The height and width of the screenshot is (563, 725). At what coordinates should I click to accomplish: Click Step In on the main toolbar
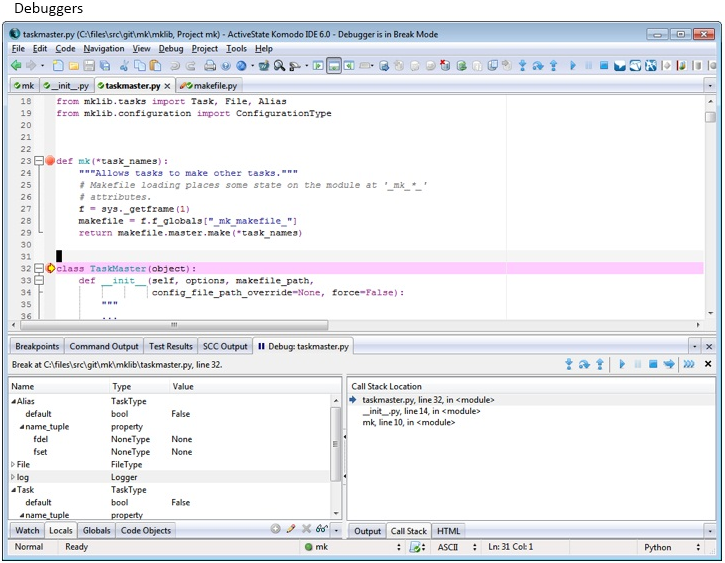(x=522, y=66)
